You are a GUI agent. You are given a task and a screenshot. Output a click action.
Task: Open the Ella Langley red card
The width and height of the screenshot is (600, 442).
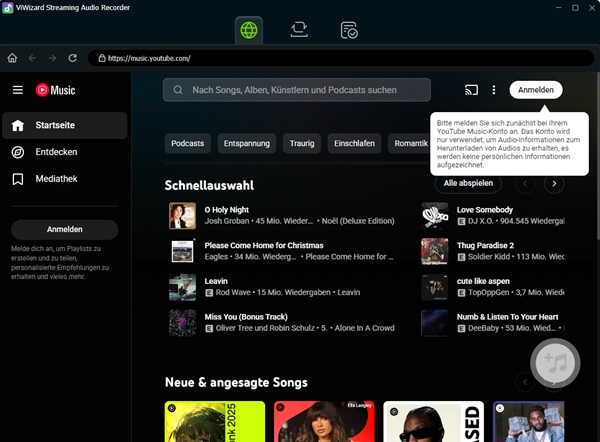[324, 421]
